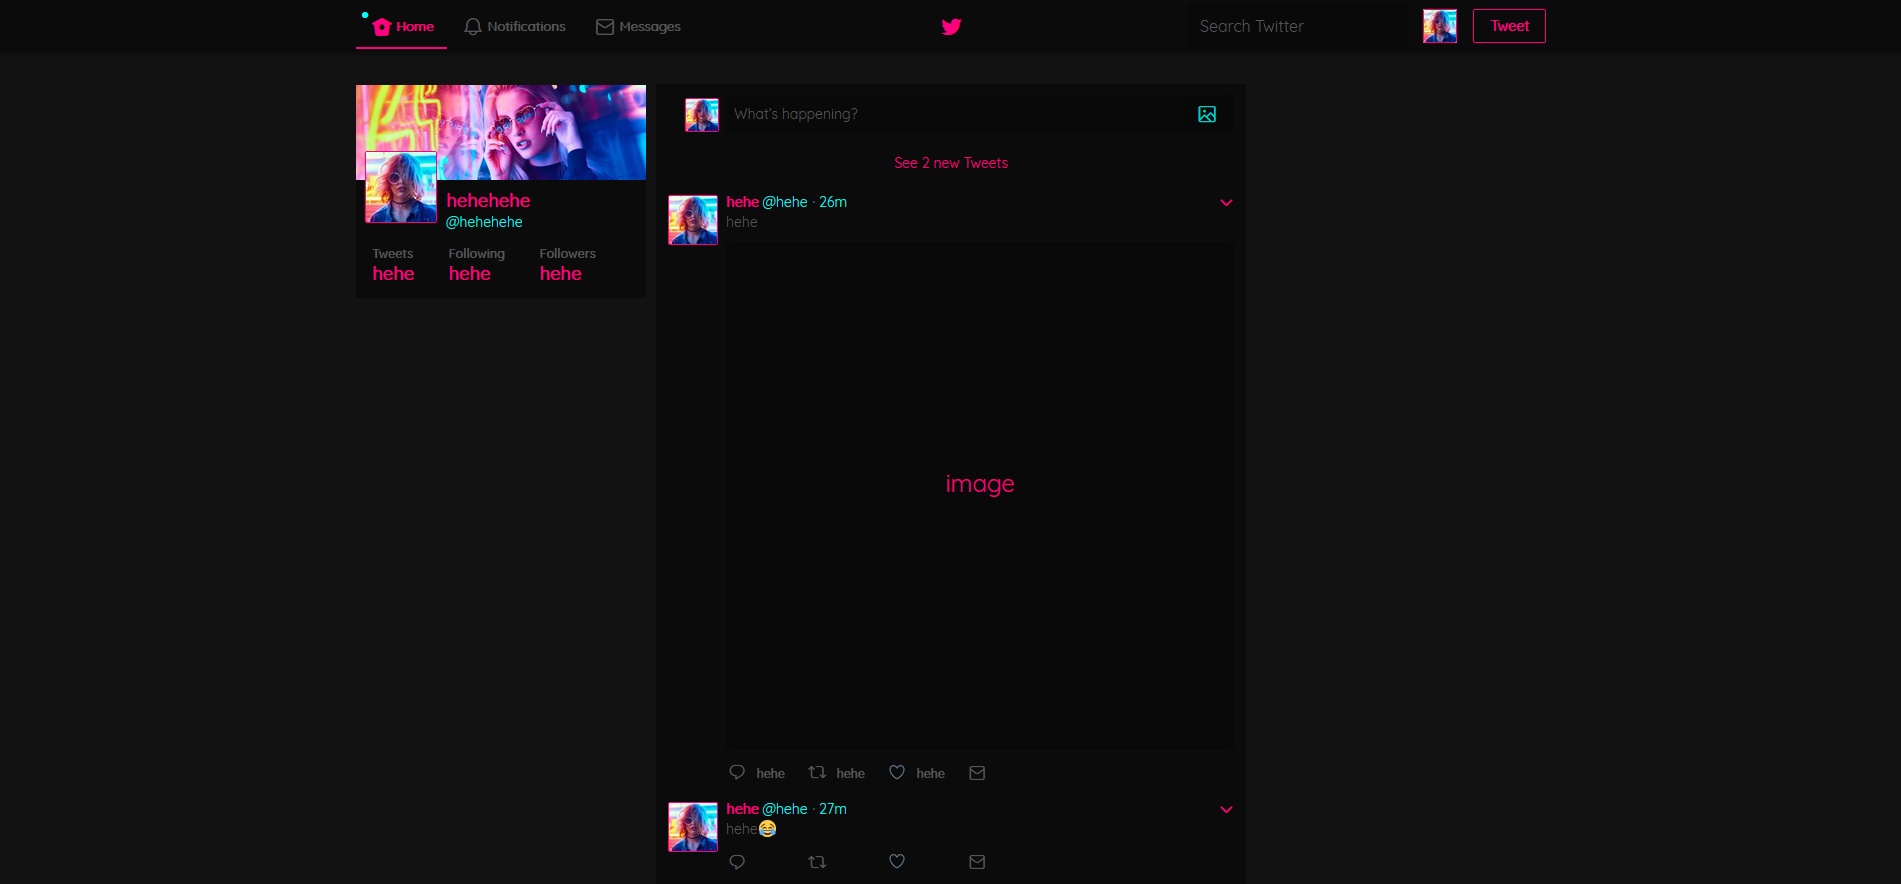Image resolution: width=1901 pixels, height=884 pixels.
Task: Open the @hehehehe handle link
Action: pos(484,222)
